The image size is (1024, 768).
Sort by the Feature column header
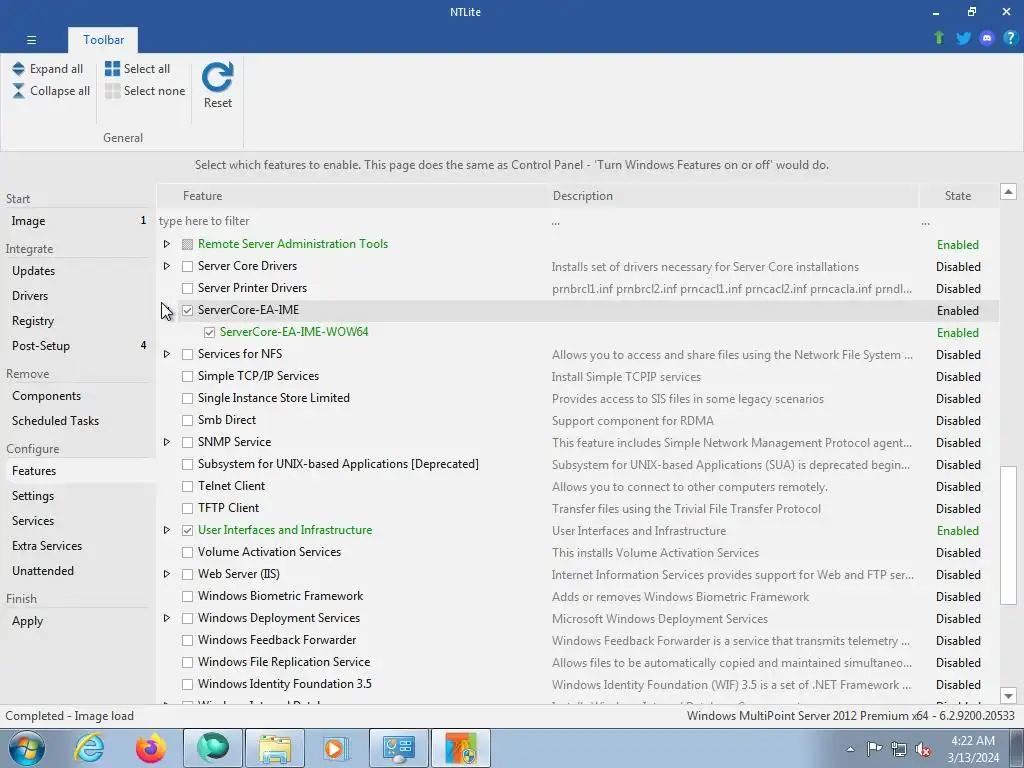(353, 196)
